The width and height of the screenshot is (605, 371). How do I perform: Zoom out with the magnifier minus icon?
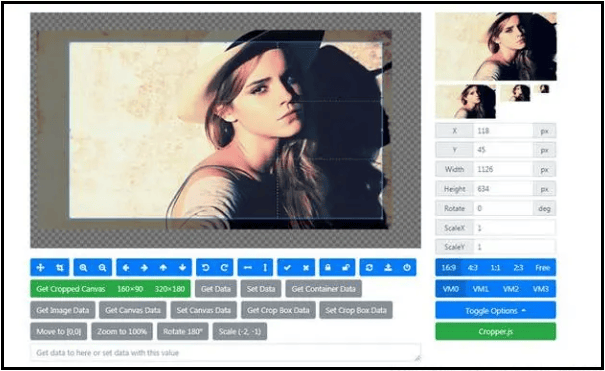[x=102, y=268]
